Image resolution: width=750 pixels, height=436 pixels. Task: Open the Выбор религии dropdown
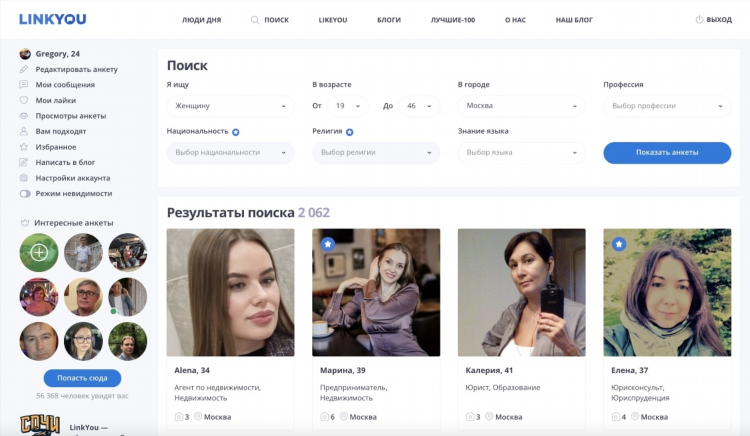tap(376, 153)
